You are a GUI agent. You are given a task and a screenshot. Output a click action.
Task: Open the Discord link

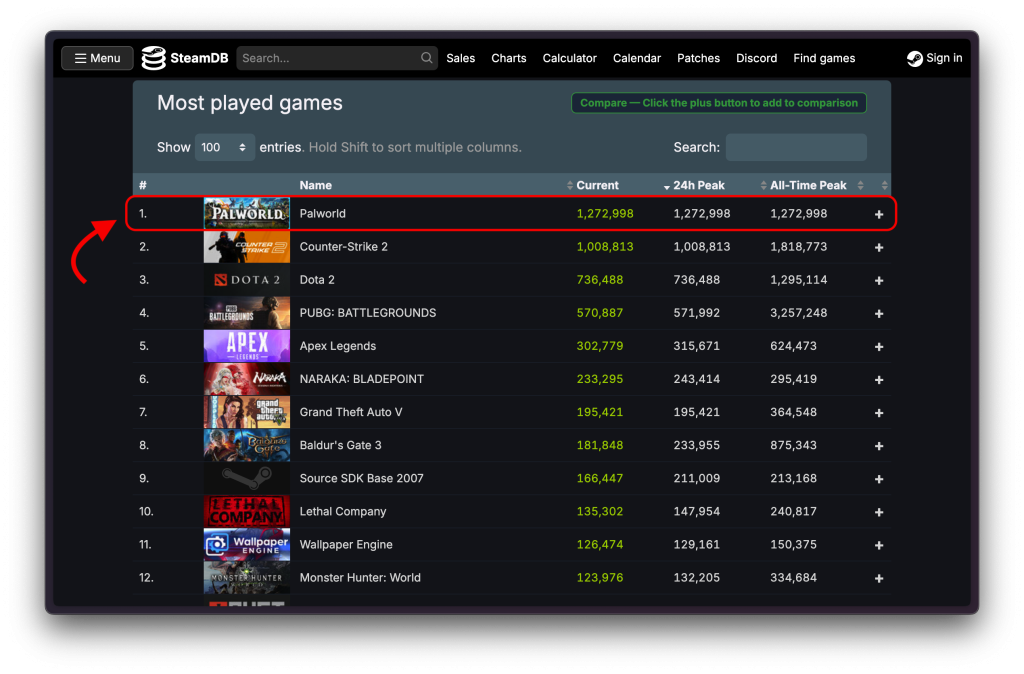coord(756,58)
